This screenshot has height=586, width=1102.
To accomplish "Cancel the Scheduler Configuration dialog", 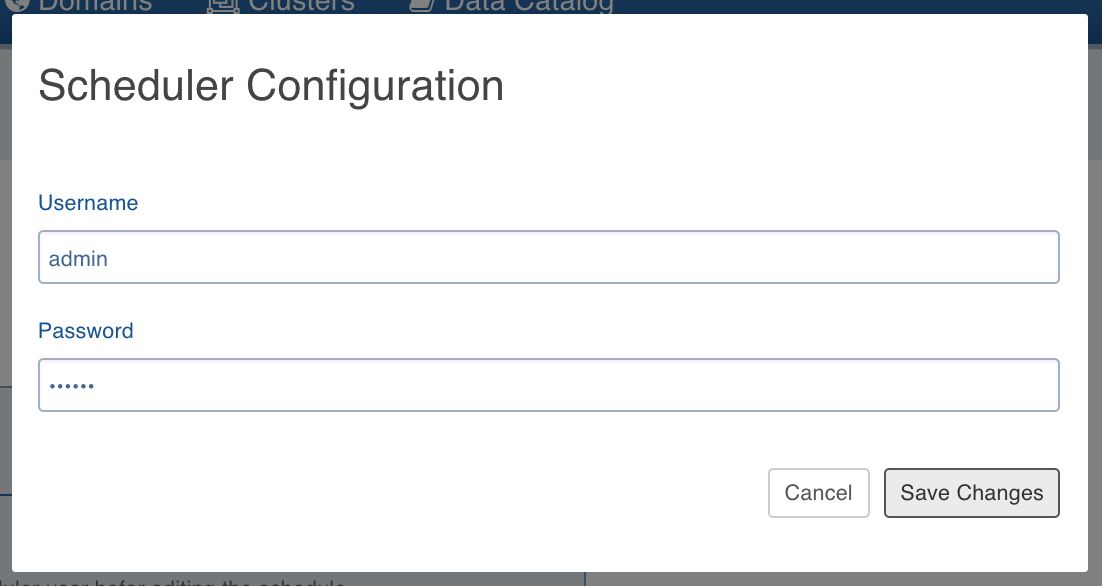I will pos(819,493).
